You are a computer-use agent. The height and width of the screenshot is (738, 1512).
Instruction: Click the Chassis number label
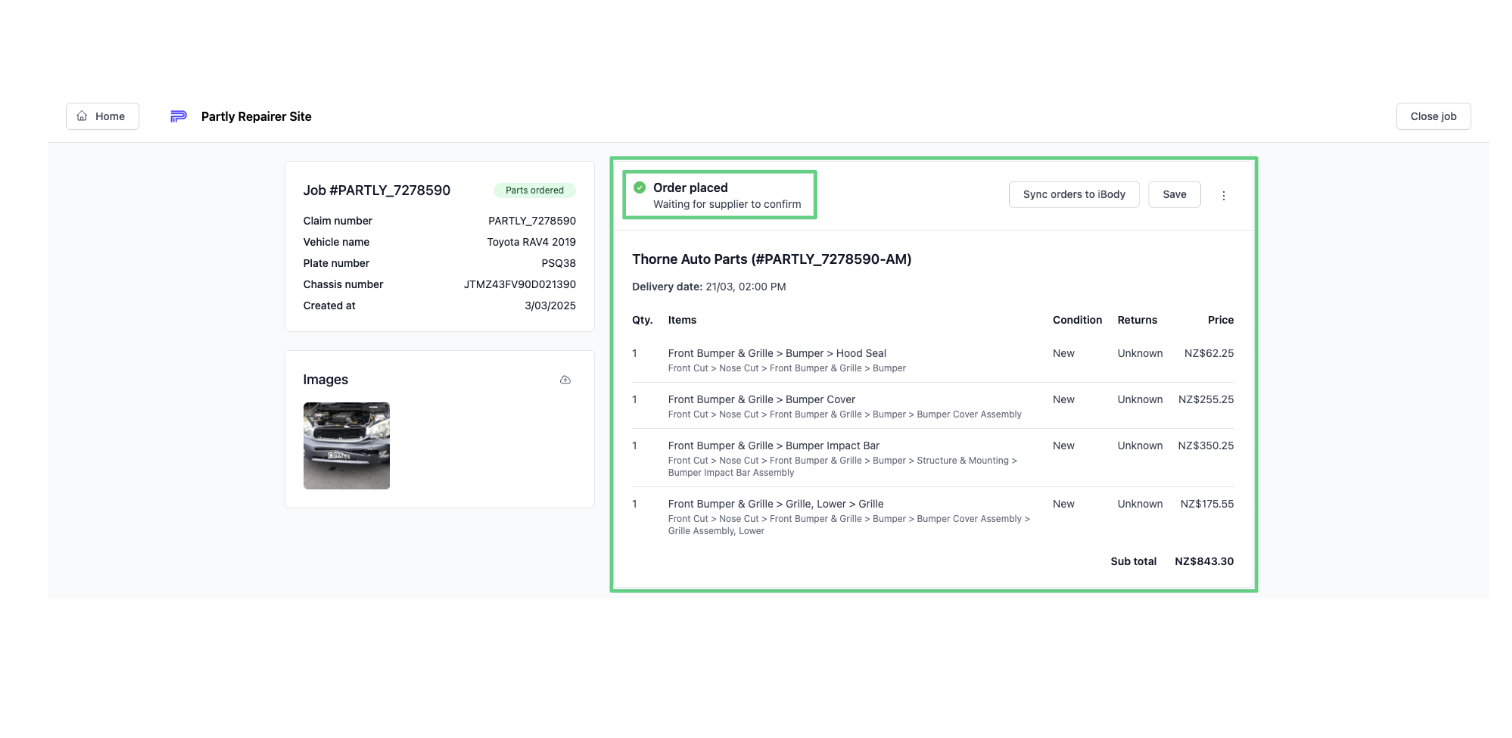(343, 284)
